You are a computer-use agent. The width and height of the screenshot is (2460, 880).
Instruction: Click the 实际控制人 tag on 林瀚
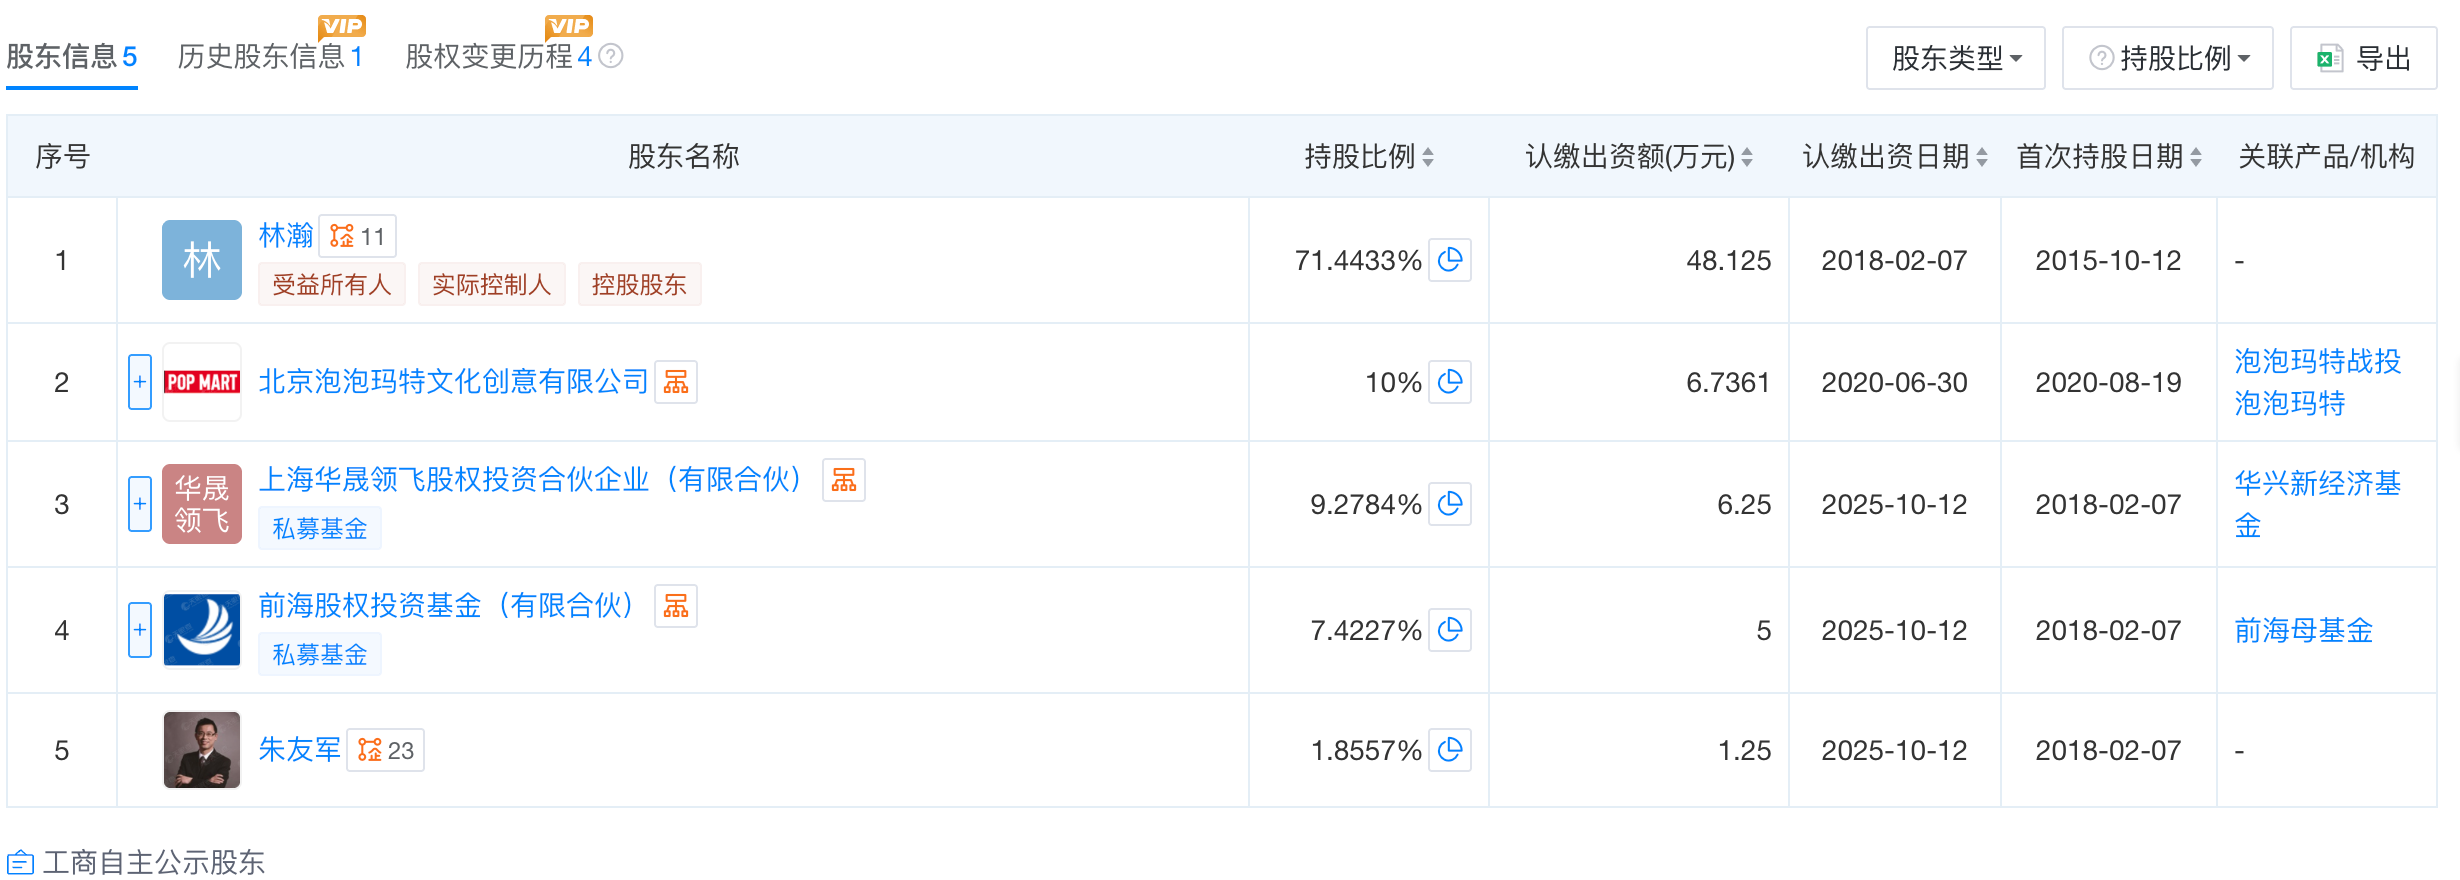point(491,284)
